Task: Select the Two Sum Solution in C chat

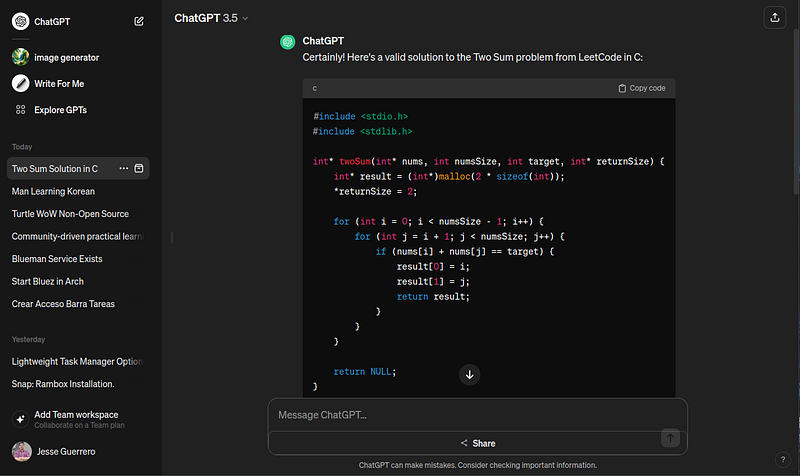Action: (55, 168)
